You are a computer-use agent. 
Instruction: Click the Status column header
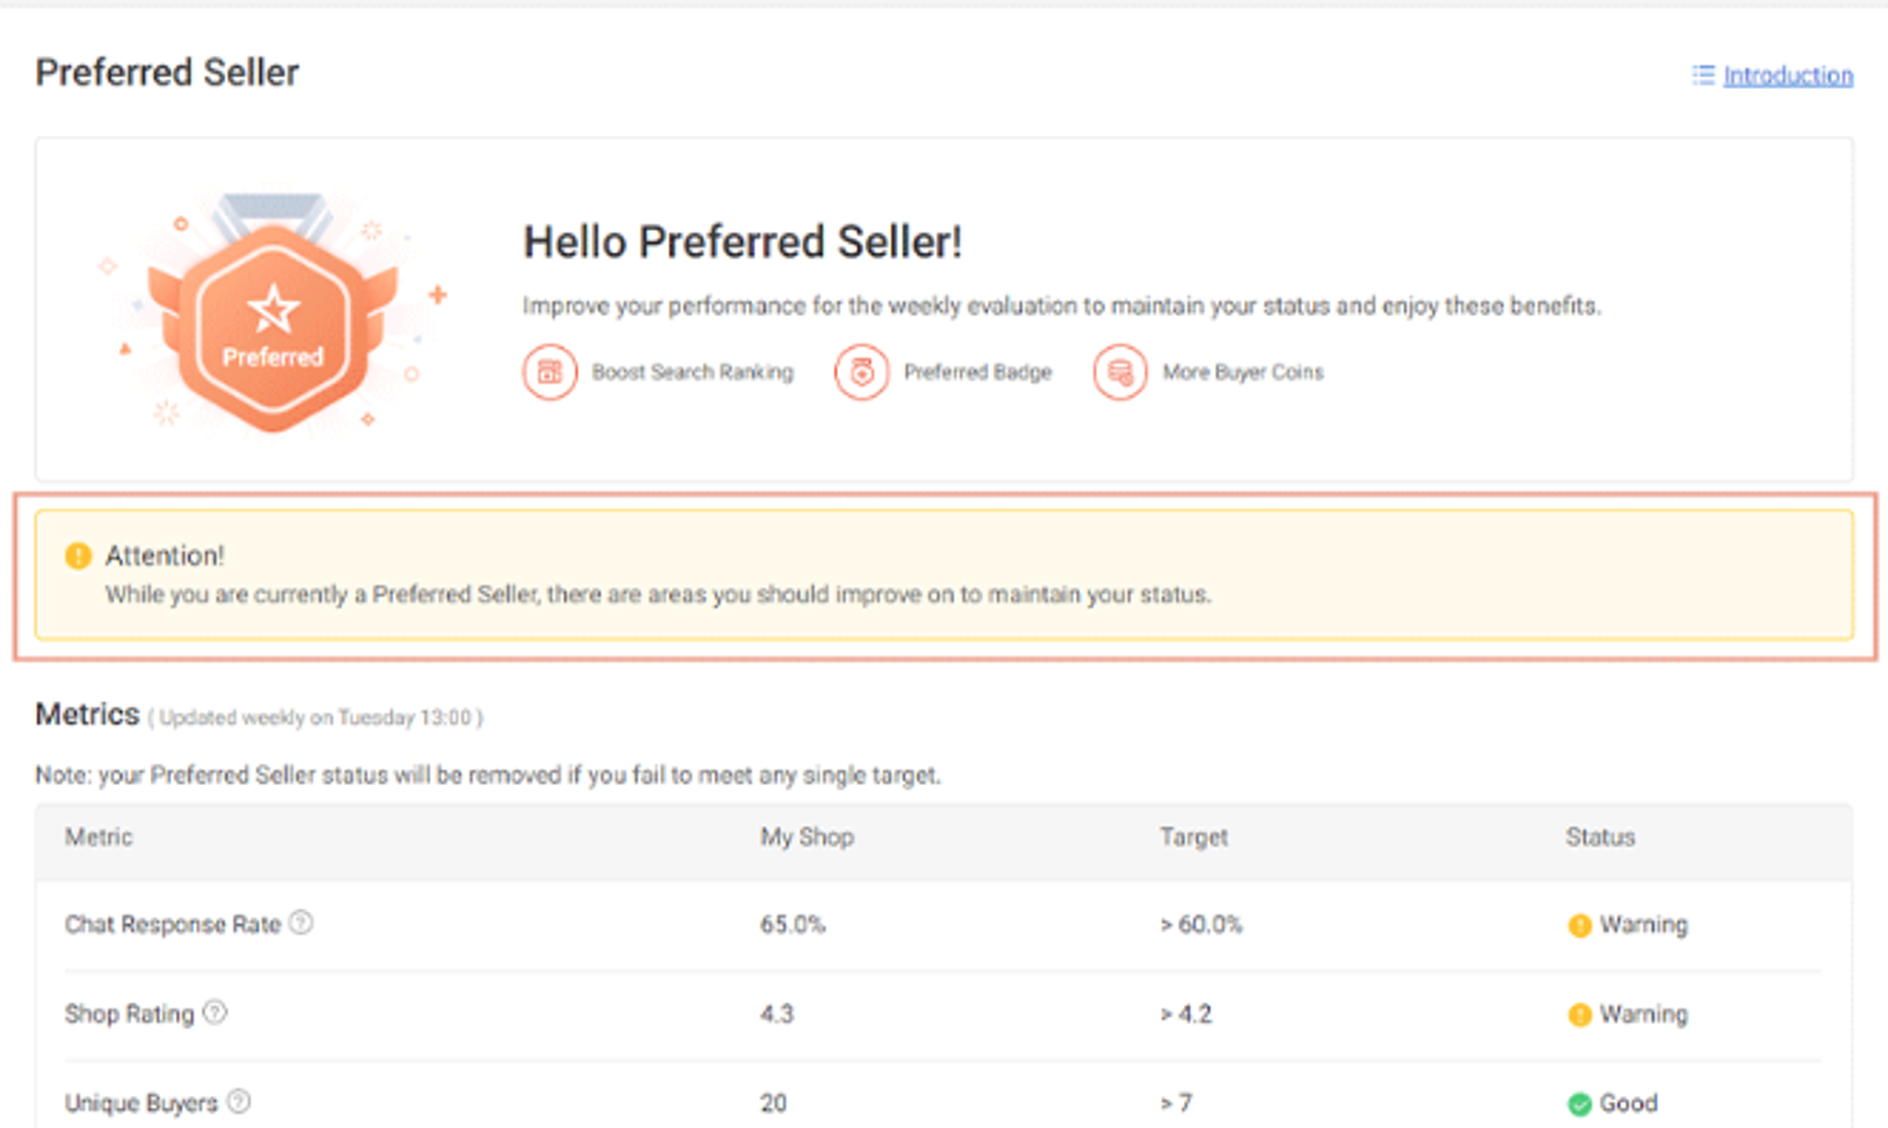point(1600,837)
